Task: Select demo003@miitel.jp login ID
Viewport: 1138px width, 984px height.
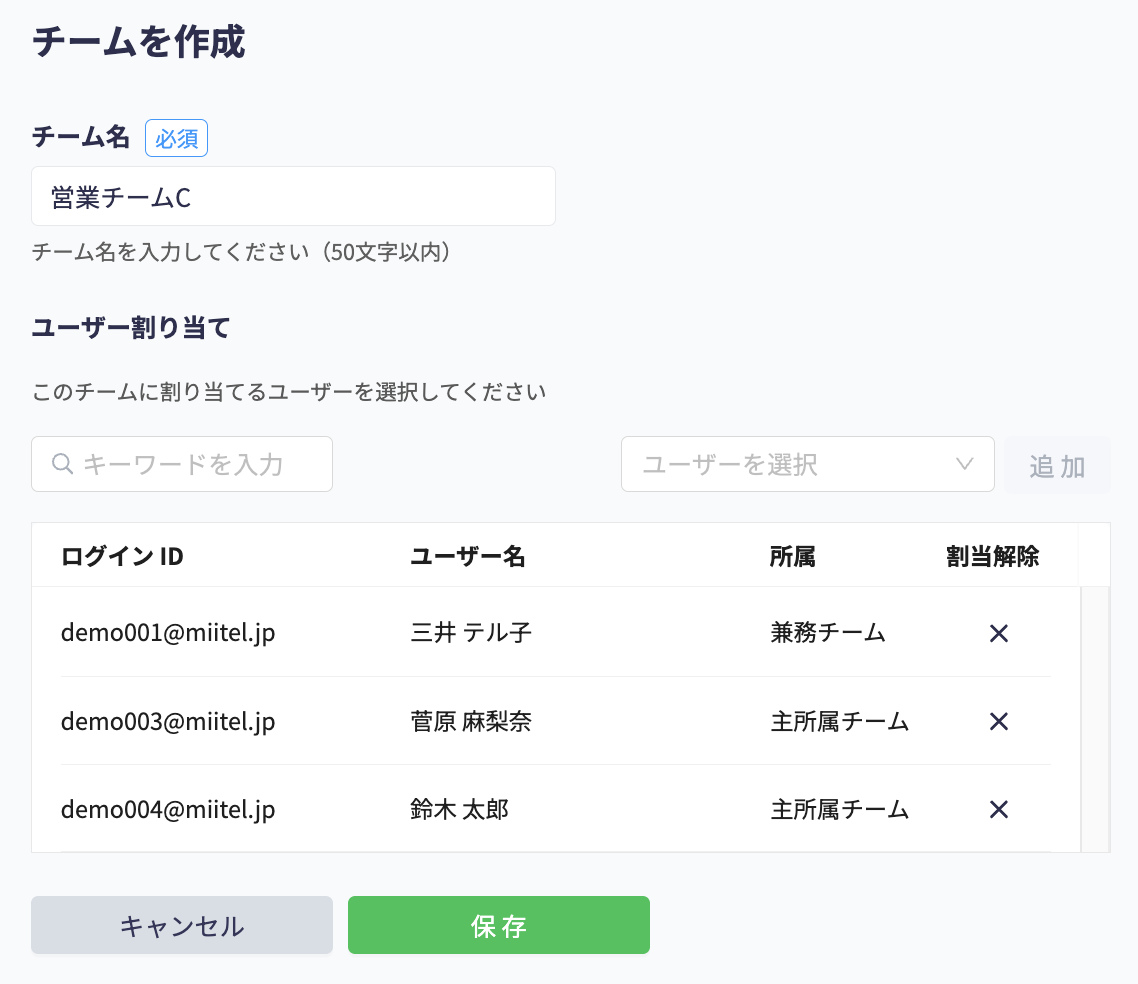Action: tap(168, 721)
